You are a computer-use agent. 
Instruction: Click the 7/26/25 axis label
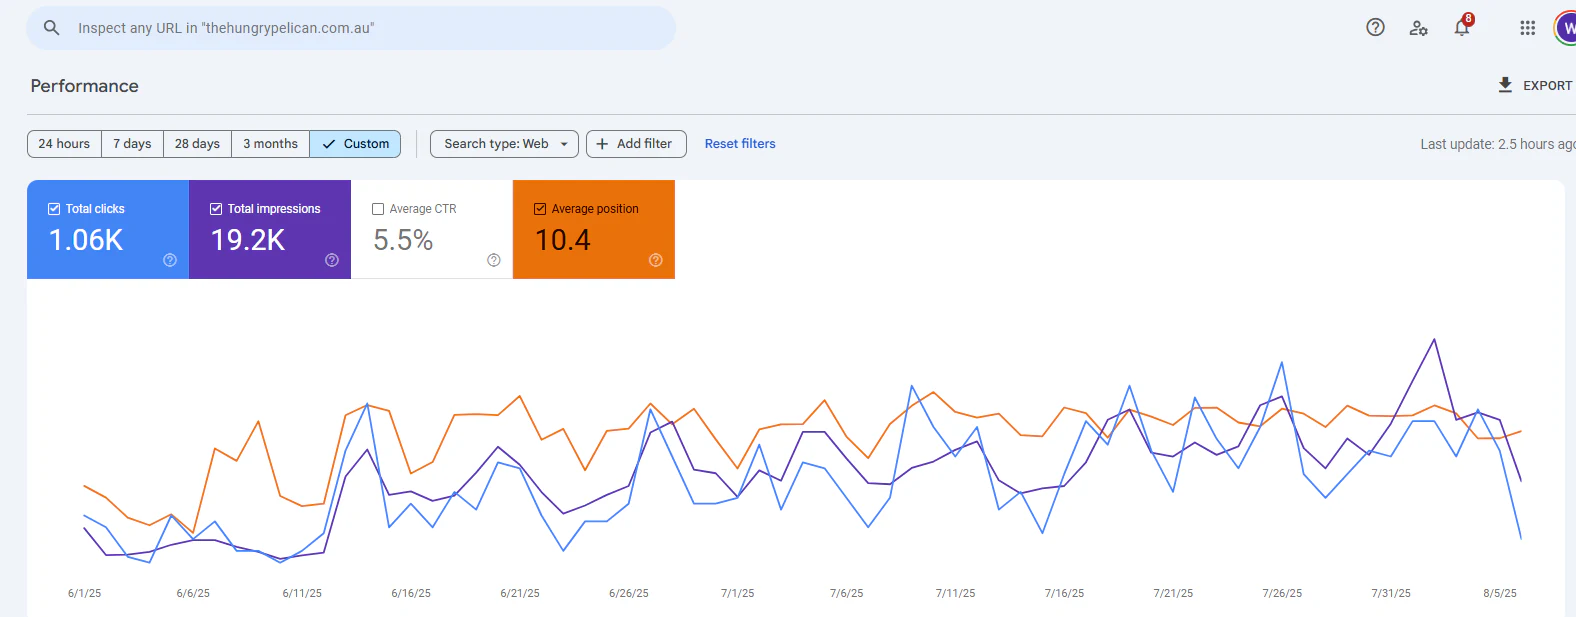(x=1282, y=593)
